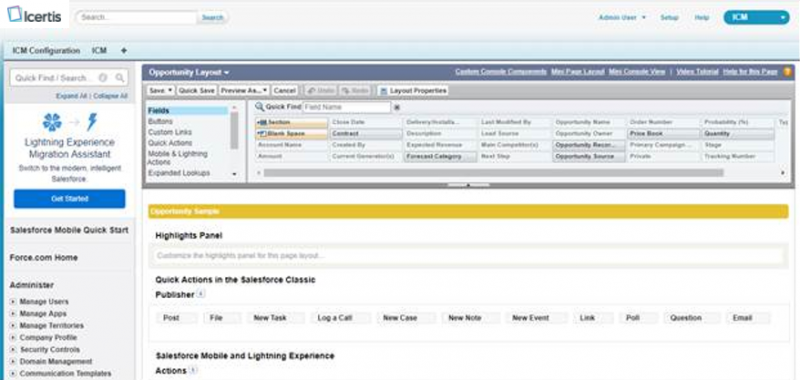Select Fields in palette category list
Viewport: 800px width, 380px height.
point(187,111)
